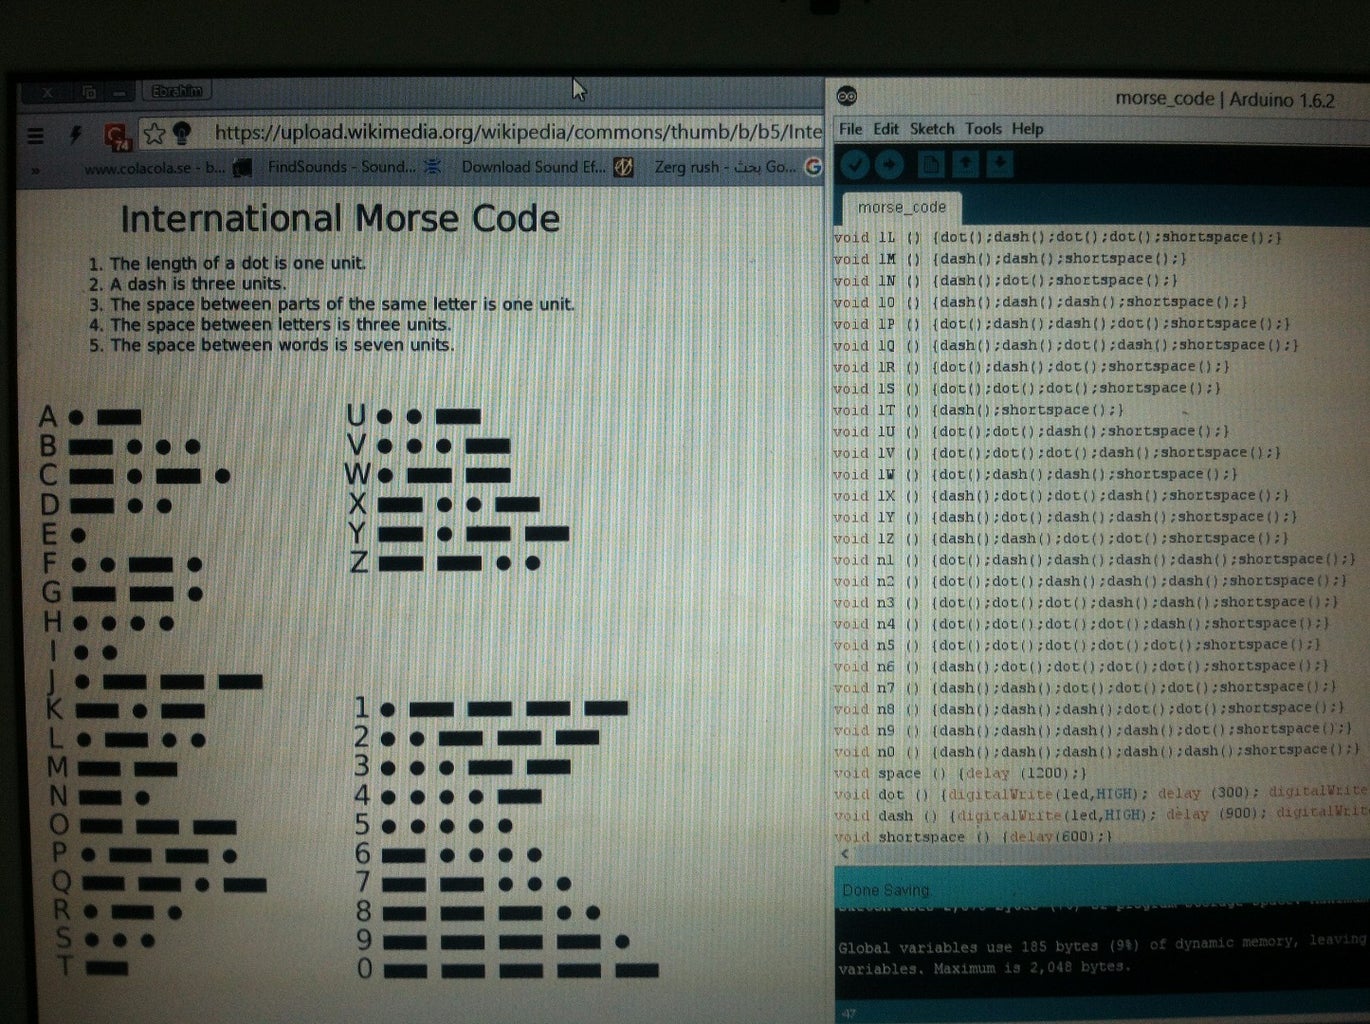Select the morse_code editor tab
The image size is (1370, 1024).
[903, 207]
